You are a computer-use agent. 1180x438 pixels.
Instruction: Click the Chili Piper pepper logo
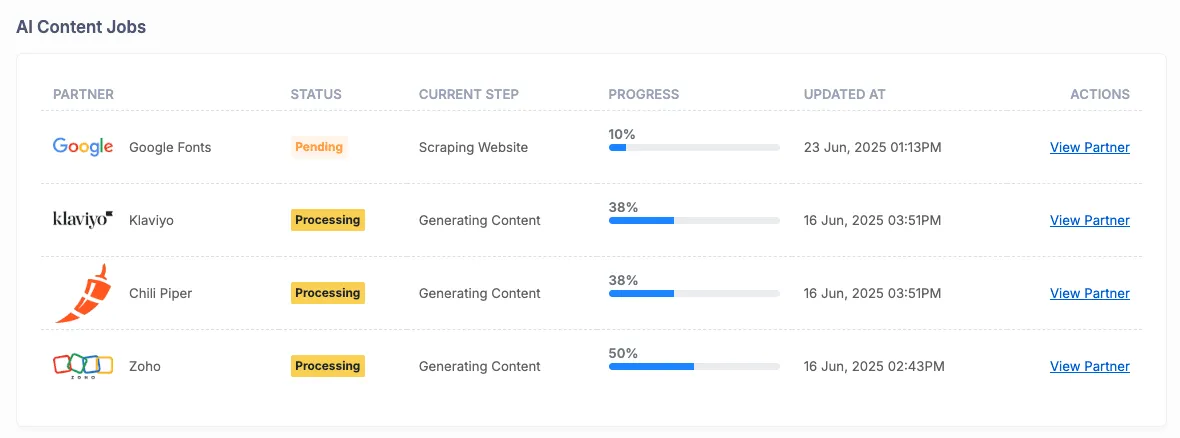[x=84, y=294]
